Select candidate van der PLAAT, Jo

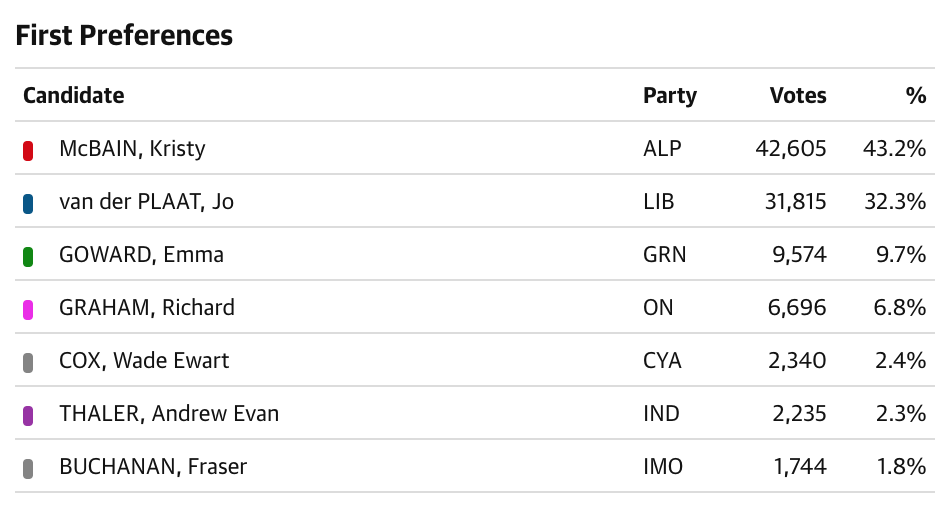coord(146,201)
